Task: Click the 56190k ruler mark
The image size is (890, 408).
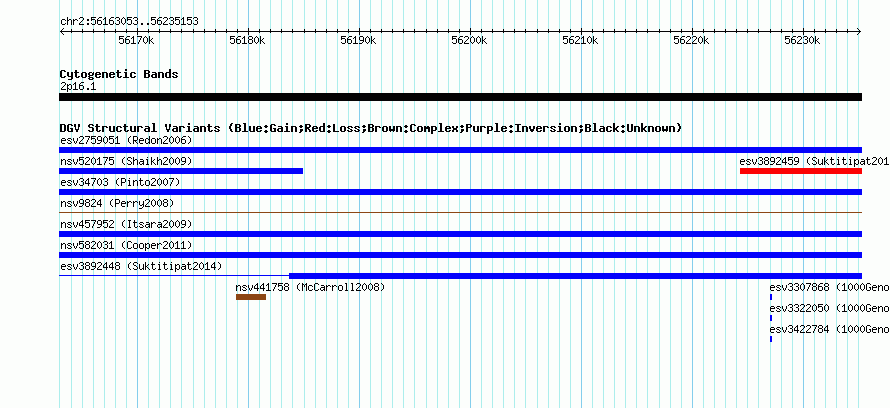Action: coord(358,40)
